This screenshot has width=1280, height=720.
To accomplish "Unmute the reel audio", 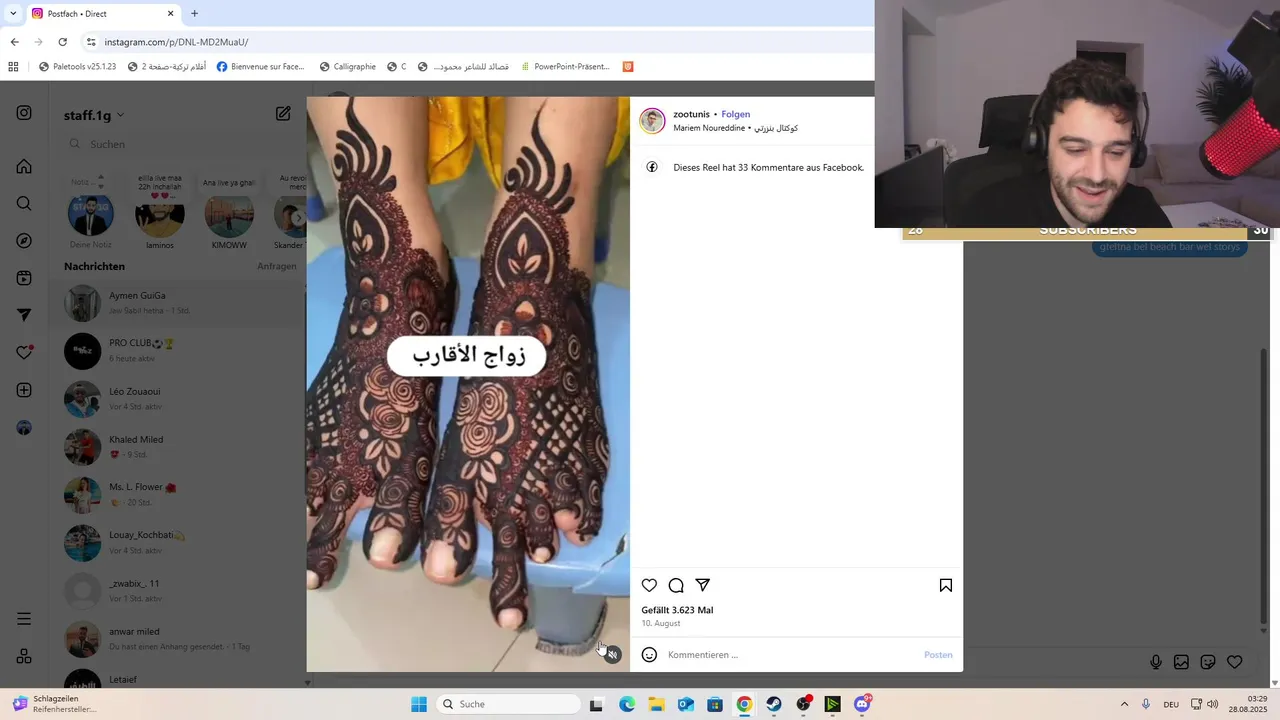I will pyautogui.click(x=612, y=655).
